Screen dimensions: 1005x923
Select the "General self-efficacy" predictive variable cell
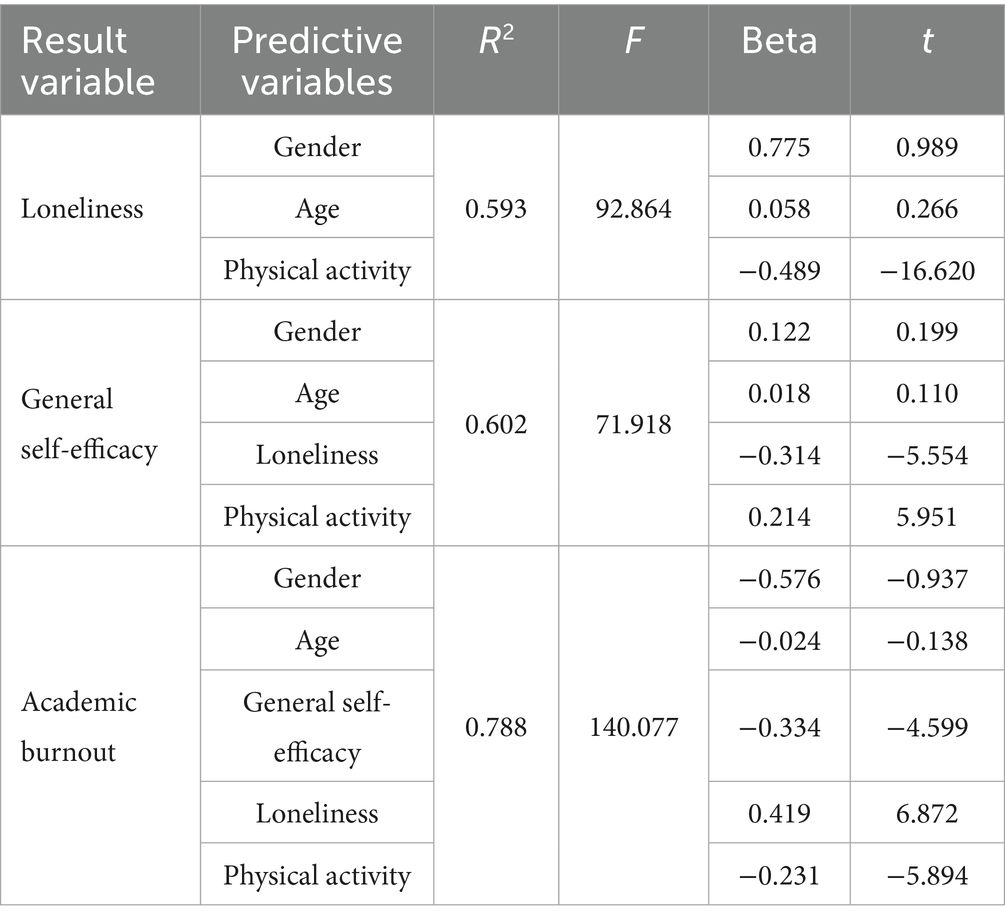317,727
